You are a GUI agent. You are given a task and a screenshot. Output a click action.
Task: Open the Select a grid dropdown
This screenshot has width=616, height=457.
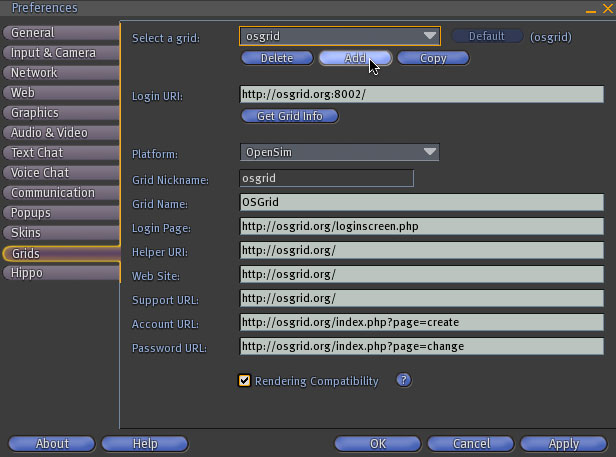click(x=340, y=36)
